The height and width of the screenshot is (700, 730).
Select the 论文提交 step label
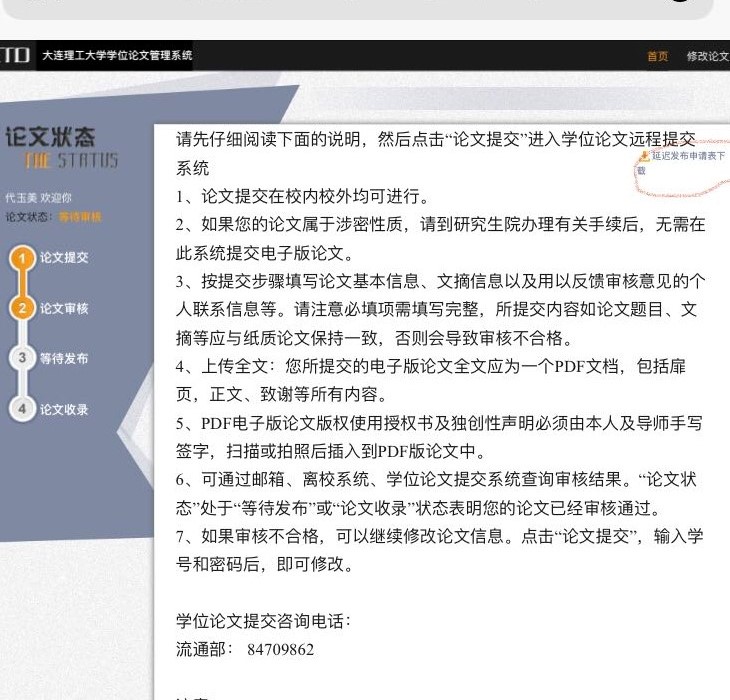(x=64, y=258)
